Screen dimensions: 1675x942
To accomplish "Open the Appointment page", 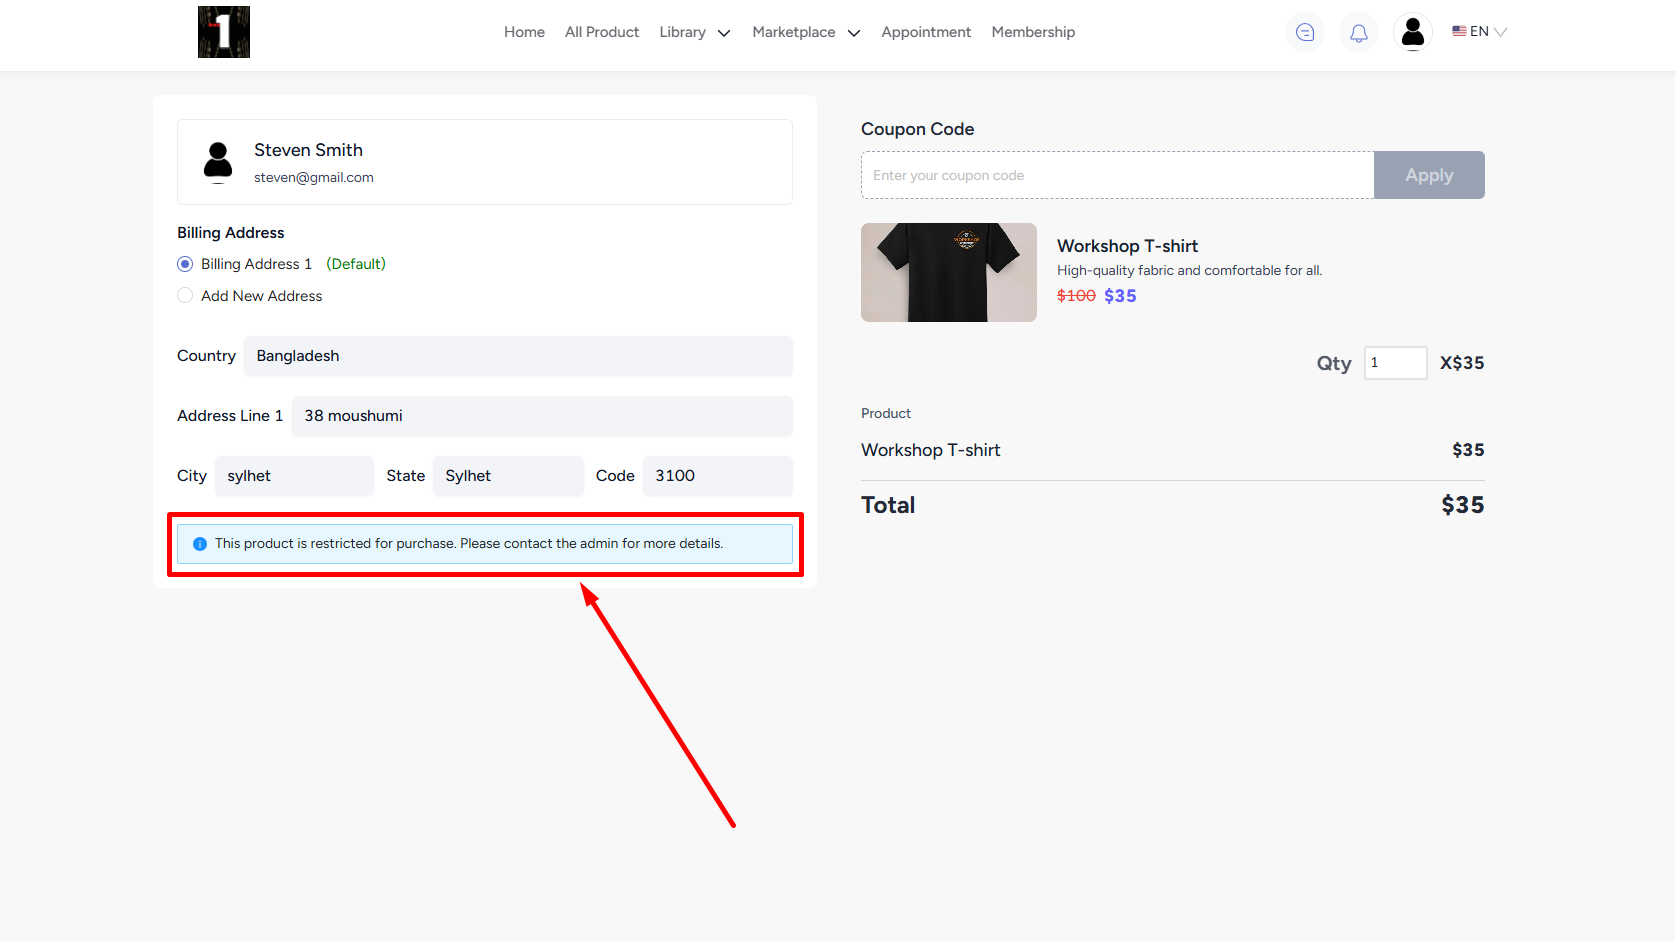I will pyautogui.click(x=926, y=32).
